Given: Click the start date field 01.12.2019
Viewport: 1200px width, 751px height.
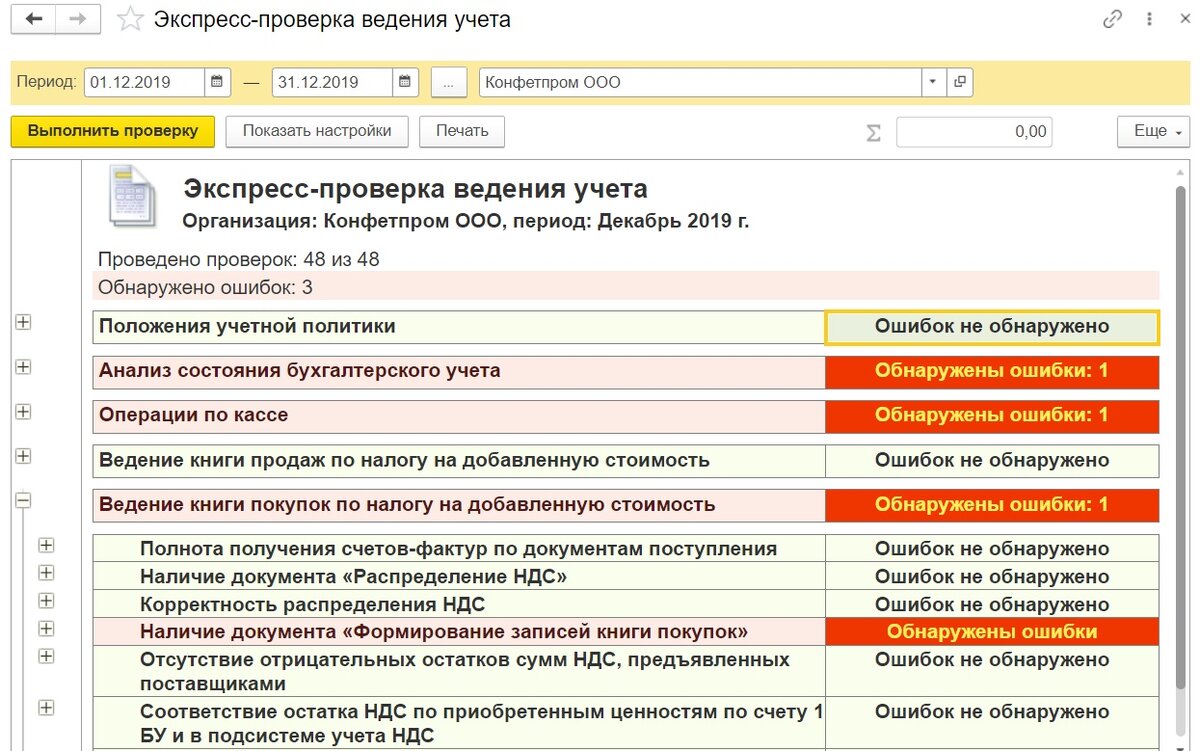Looking at the screenshot, I should click(144, 82).
